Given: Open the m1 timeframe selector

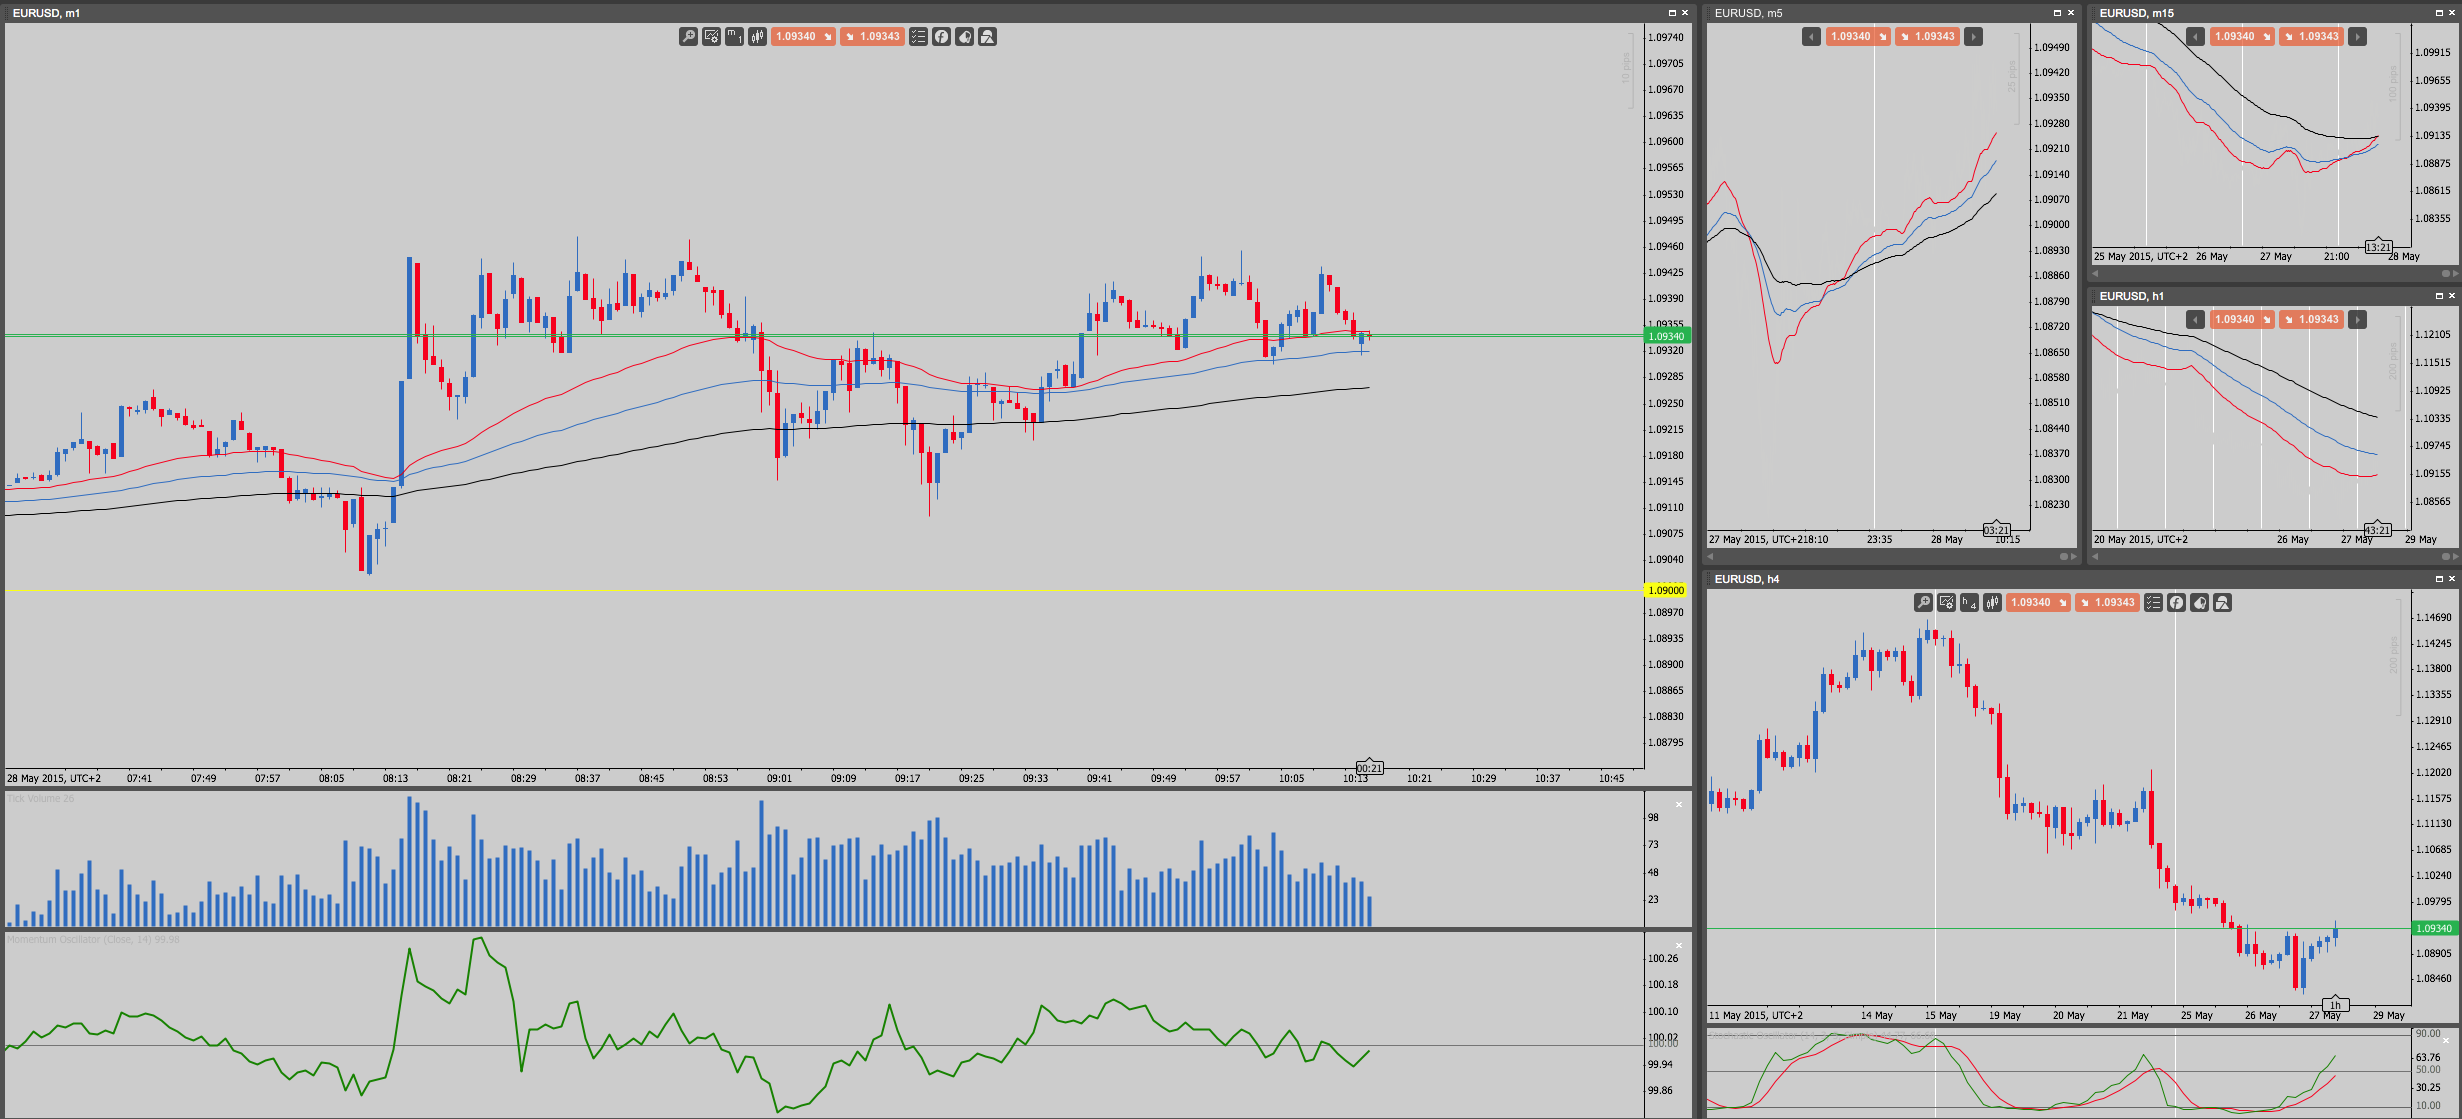Looking at the screenshot, I should point(734,37).
